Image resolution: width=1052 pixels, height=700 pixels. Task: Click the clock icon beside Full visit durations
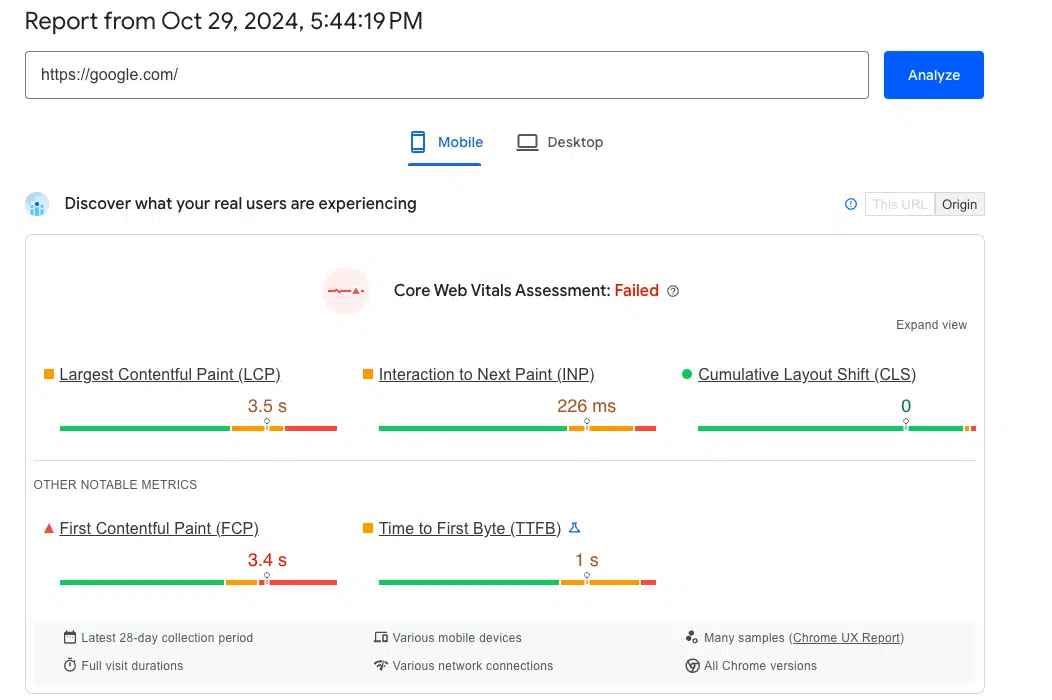(x=70, y=665)
